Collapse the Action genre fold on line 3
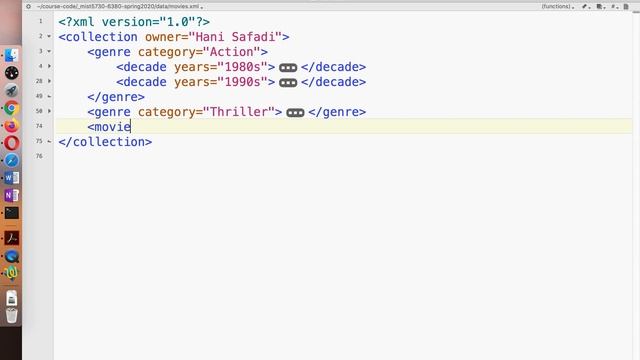Image resolution: width=640 pixels, height=360 pixels. pyautogui.click(x=49, y=51)
